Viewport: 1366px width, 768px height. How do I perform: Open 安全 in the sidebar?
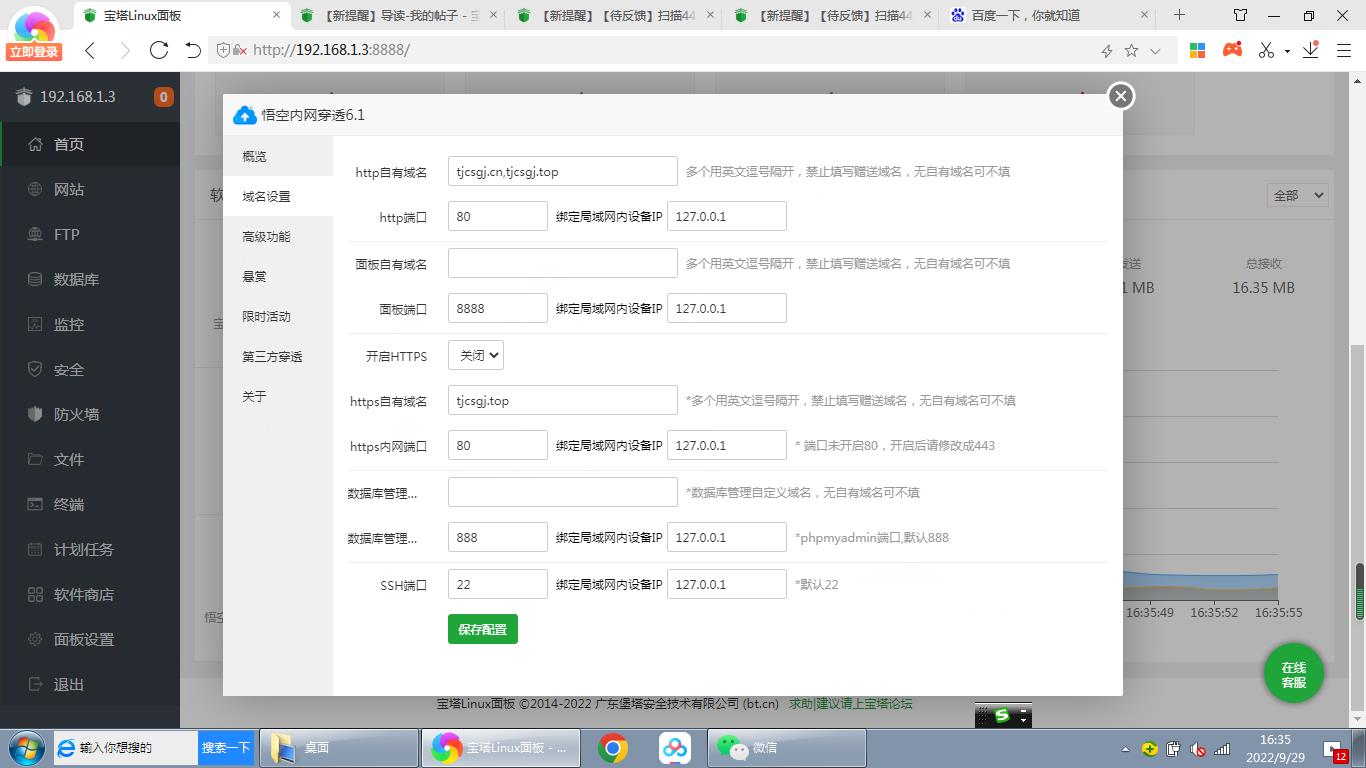[x=90, y=369]
